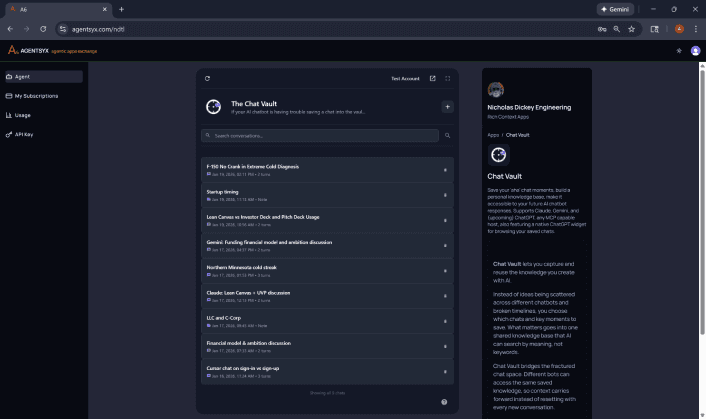The width and height of the screenshot is (706, 419).
Task: Click the page's vertical scrollbar thumb
Action: pyautogui.click(x=702, y=202)
